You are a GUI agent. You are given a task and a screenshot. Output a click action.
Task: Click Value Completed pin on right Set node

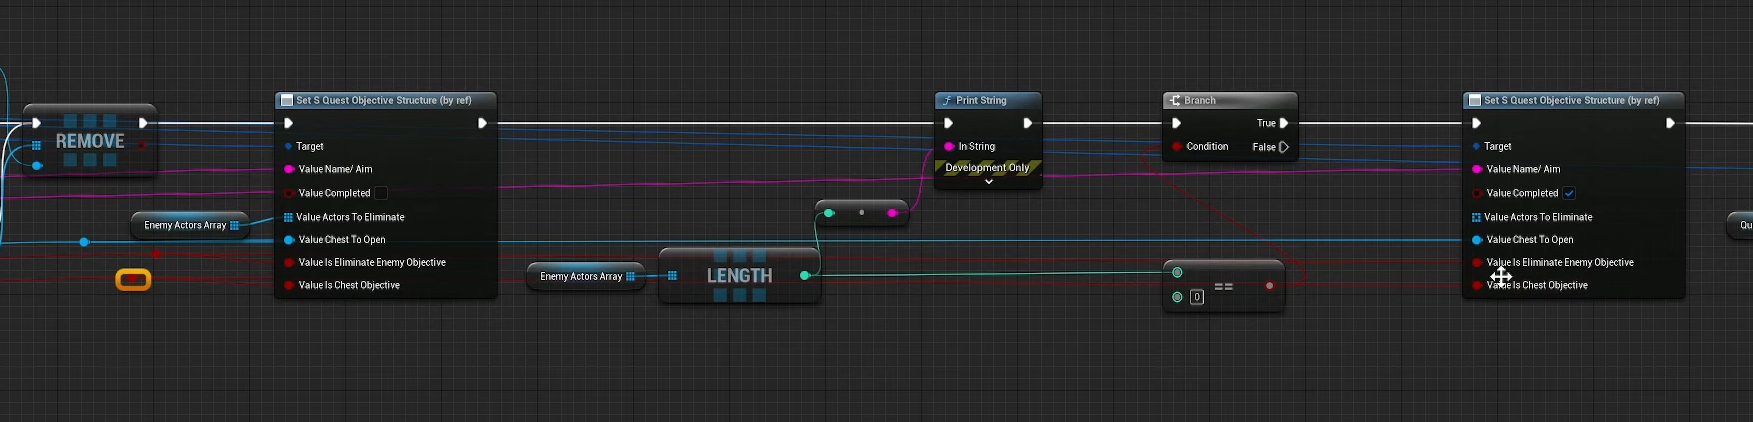[1477, 193]
